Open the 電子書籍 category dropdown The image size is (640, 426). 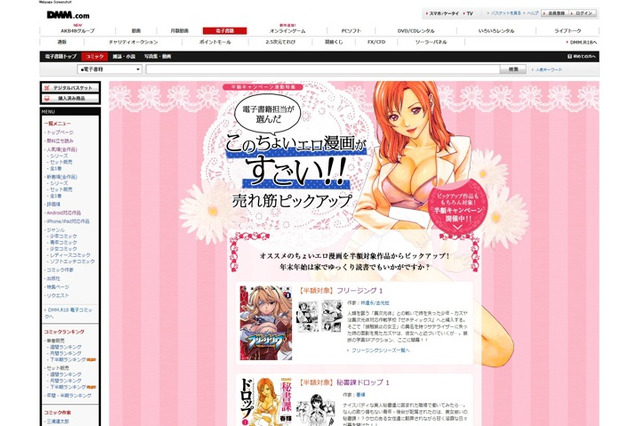(x=110, y=69)
